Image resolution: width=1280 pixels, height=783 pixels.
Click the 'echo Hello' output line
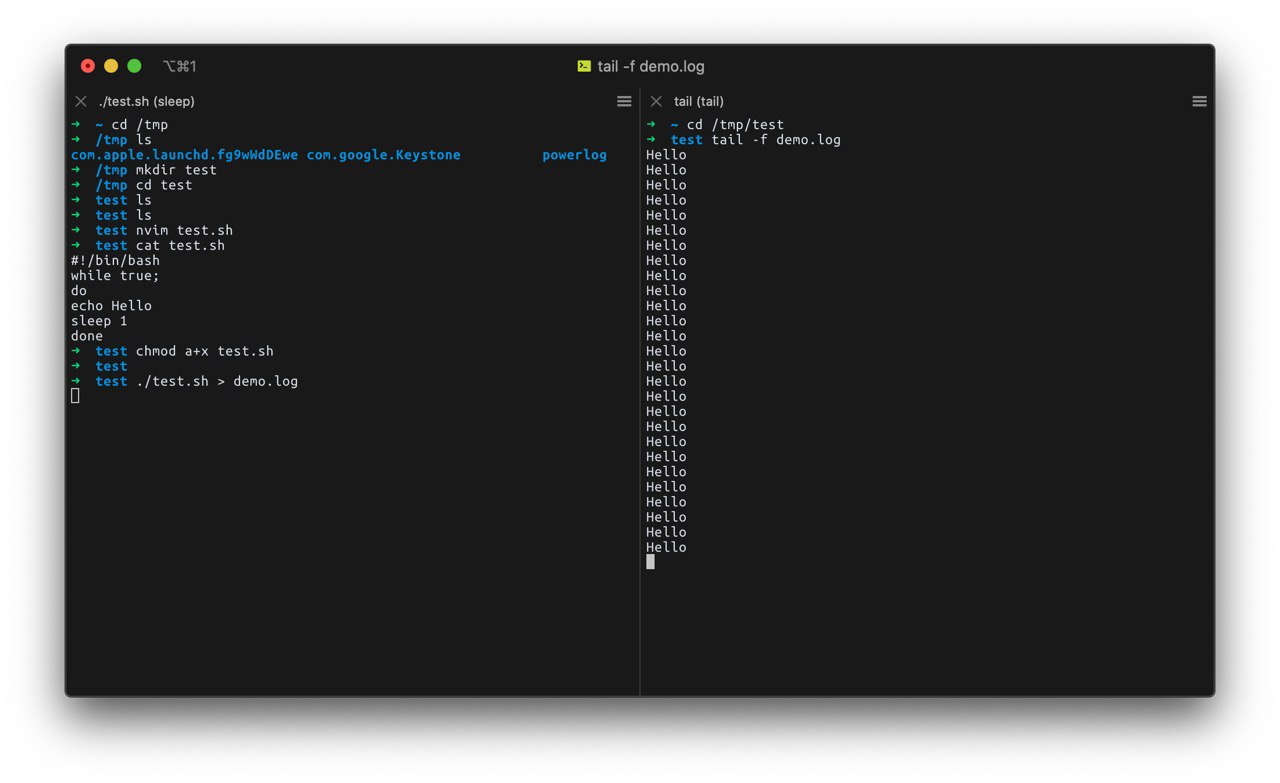pyautogui.click(x=111, y=305)
